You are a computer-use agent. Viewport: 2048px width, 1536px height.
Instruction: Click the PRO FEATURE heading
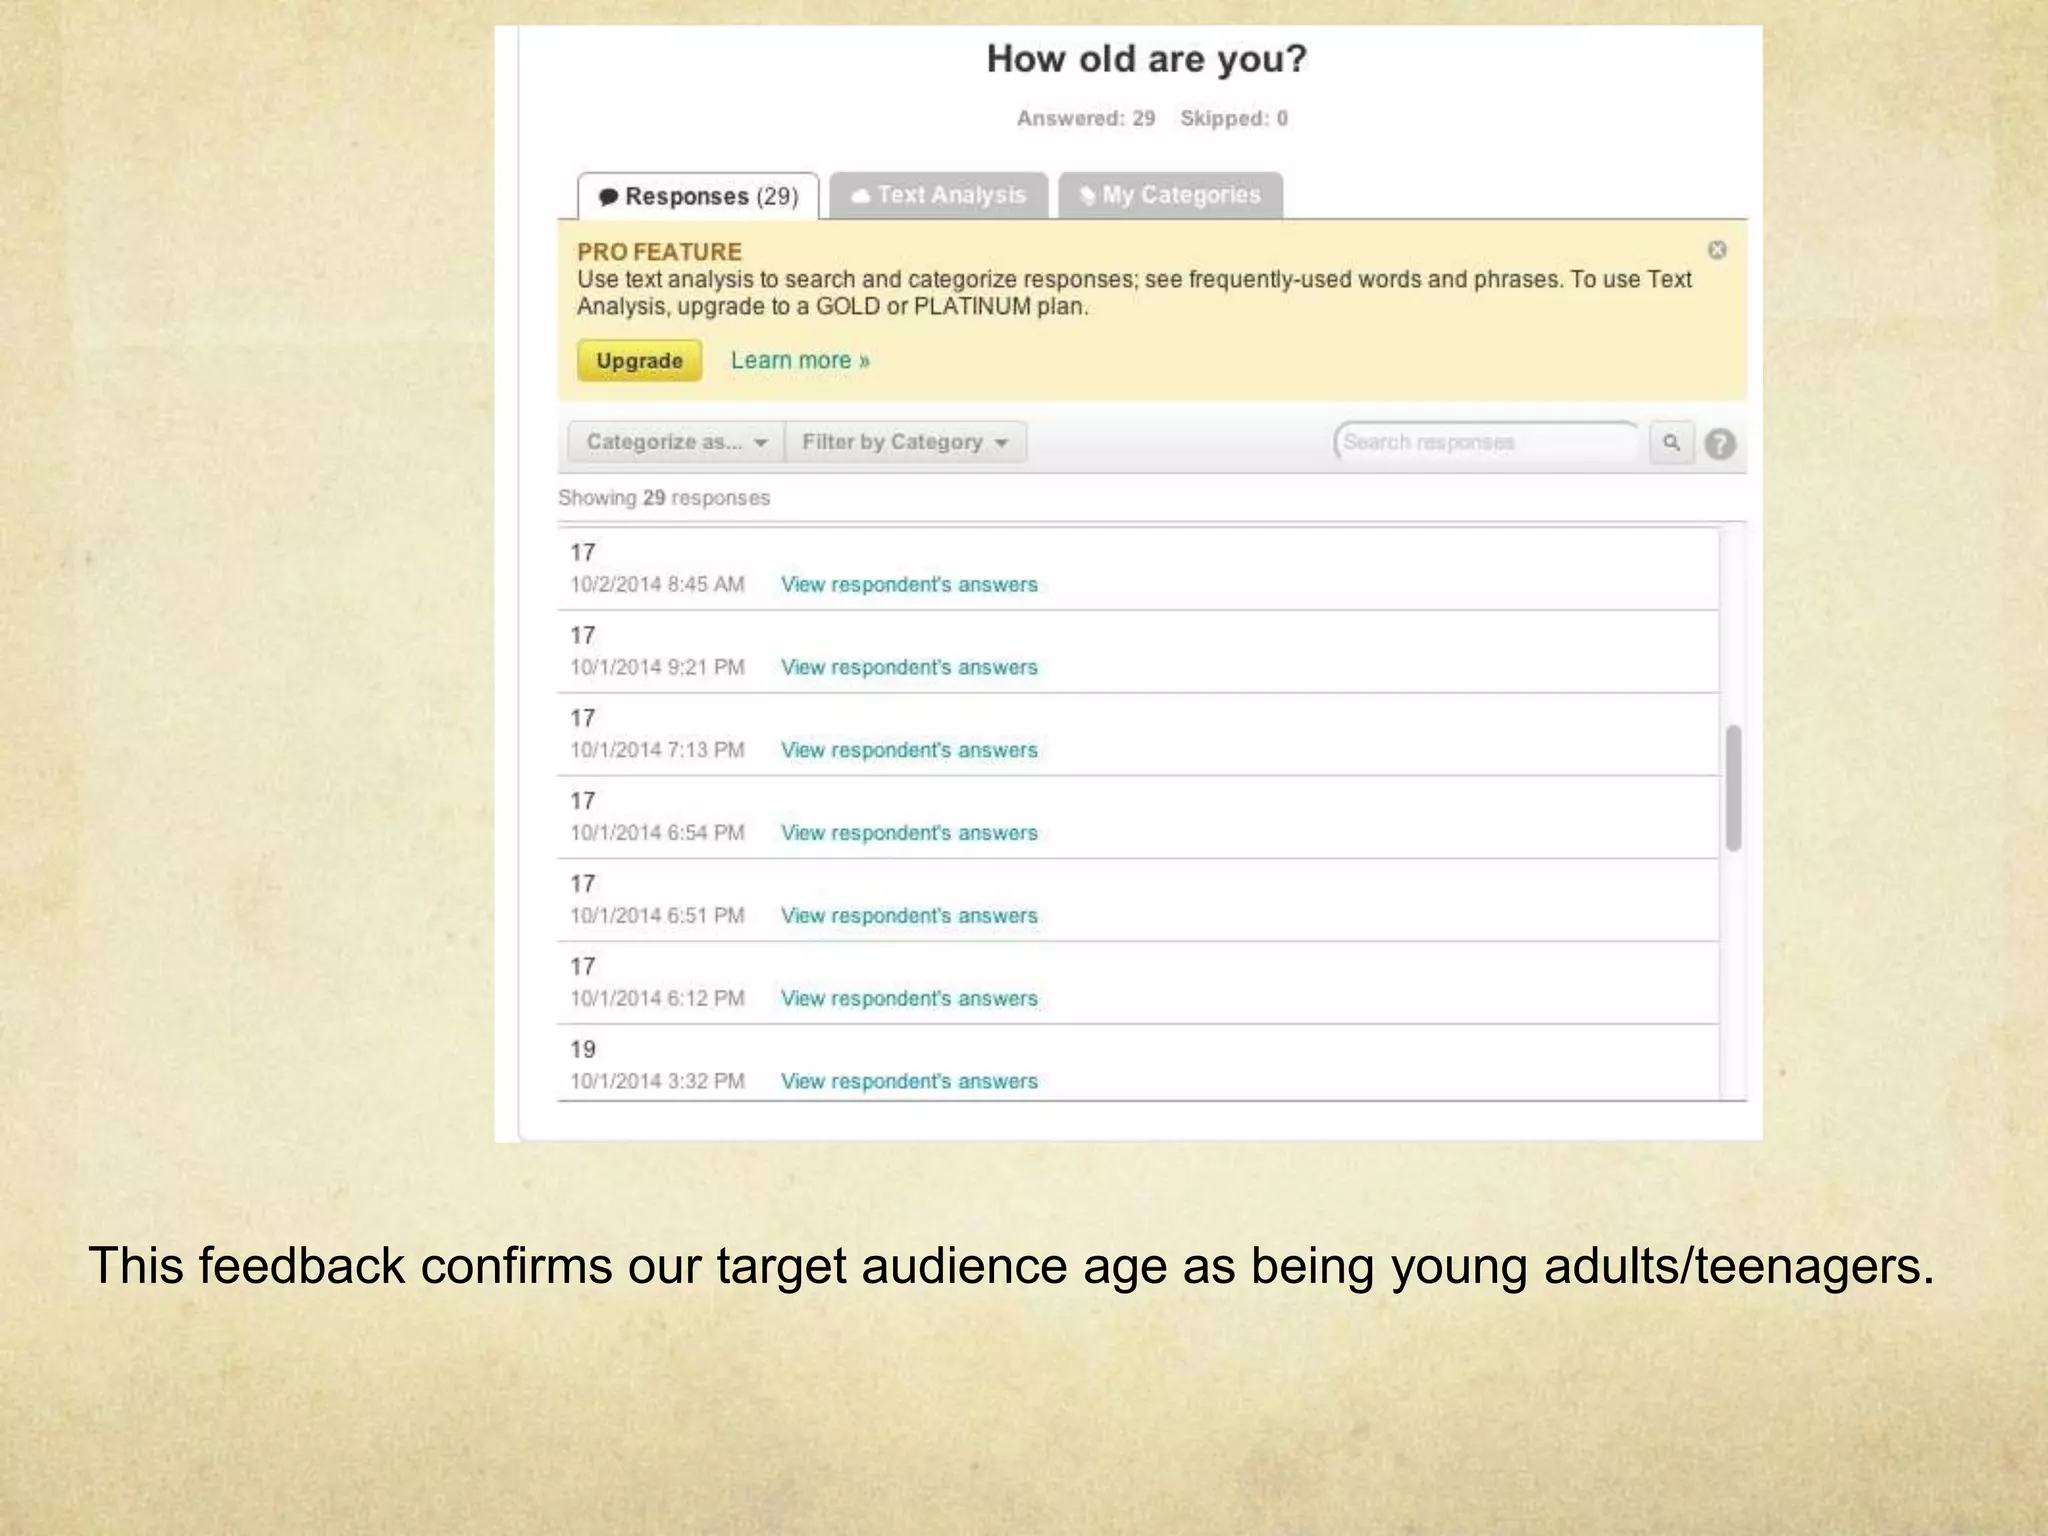pos(659,252)
